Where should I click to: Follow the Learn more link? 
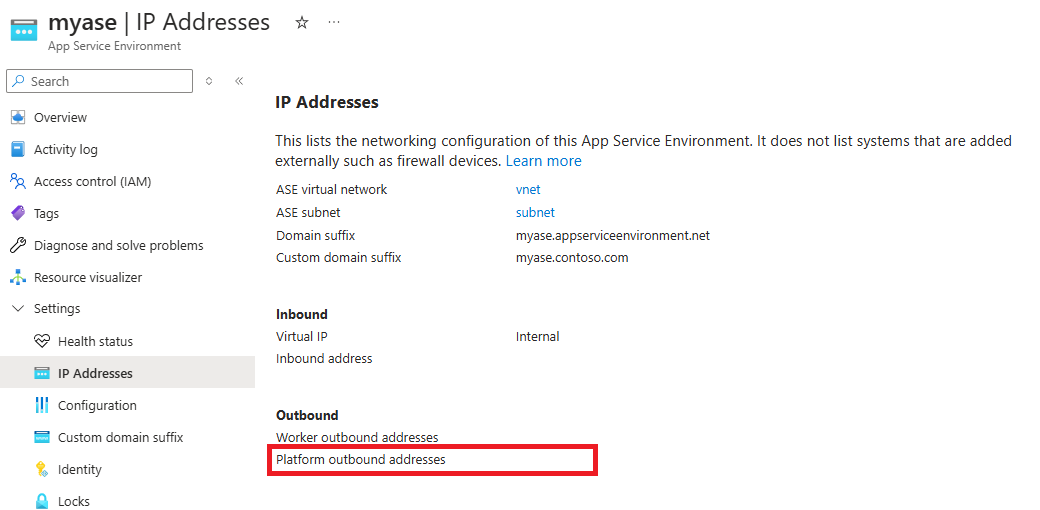(543, 161)
